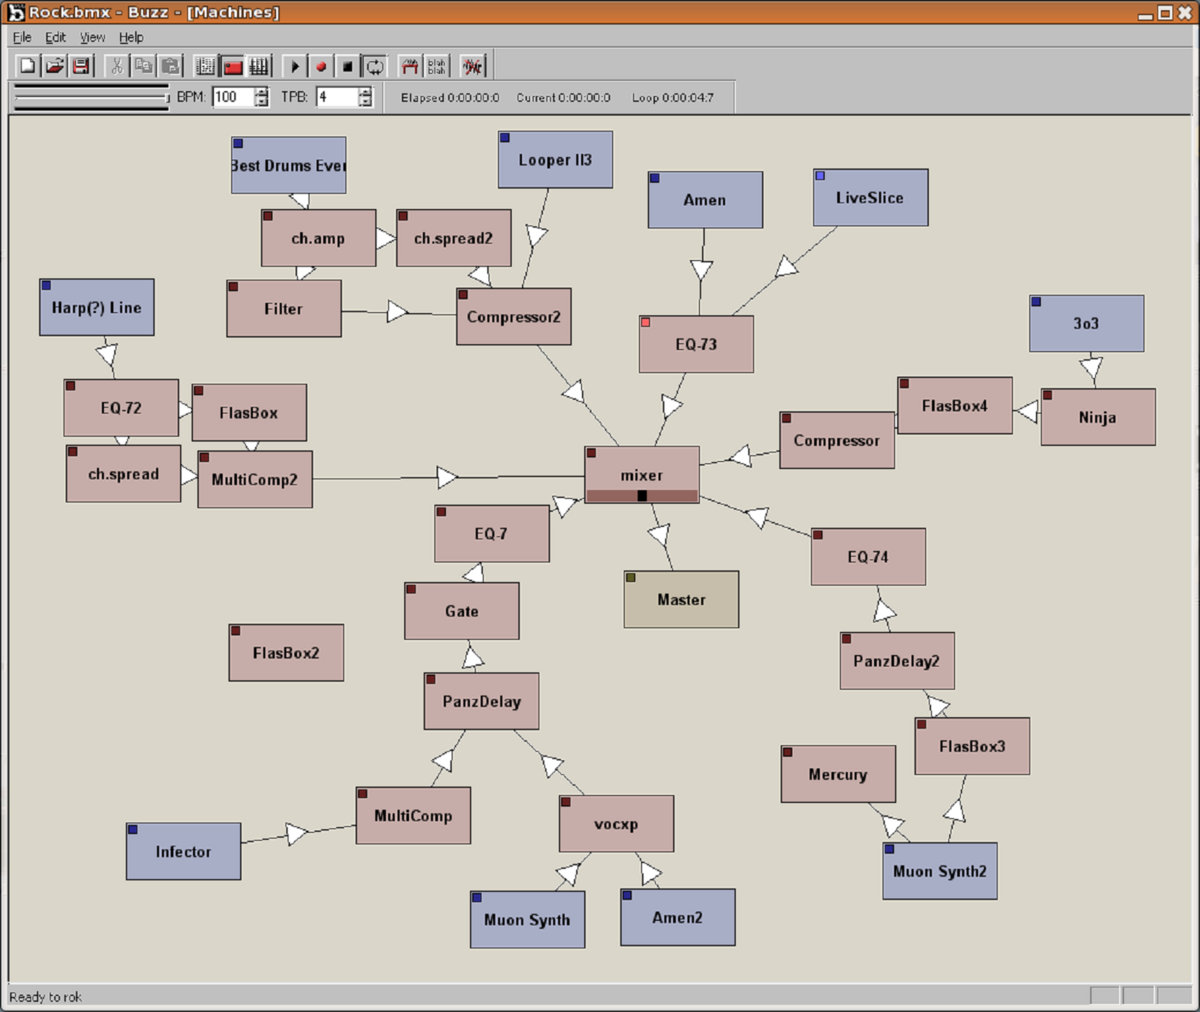The image size is (1200, 1012).
Task: Open the View menu
Action: click(x=92, y=37)
